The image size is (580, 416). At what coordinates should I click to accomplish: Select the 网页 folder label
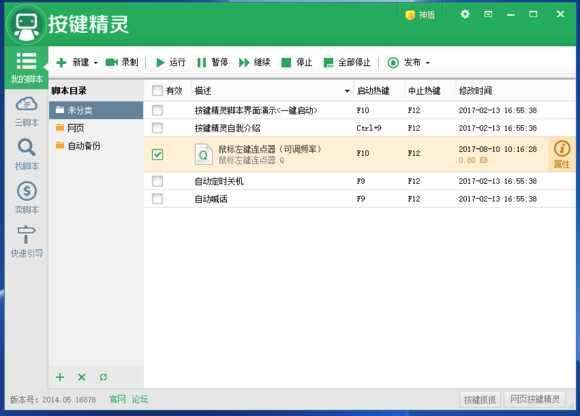(x=75, y=128)
